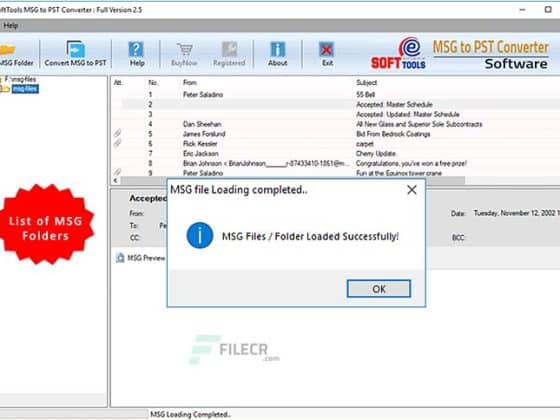This screenshot has height=420, width=560.
Task: Select email from Brian Johnson
Action: pos(336,163)
